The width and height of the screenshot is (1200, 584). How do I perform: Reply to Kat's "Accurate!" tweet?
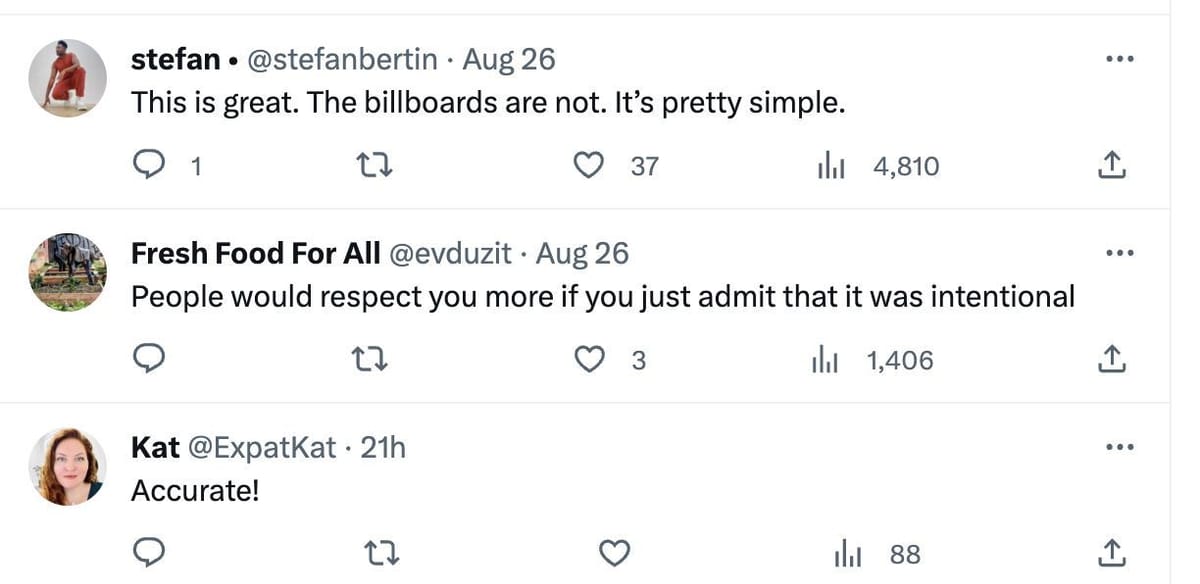148,553
